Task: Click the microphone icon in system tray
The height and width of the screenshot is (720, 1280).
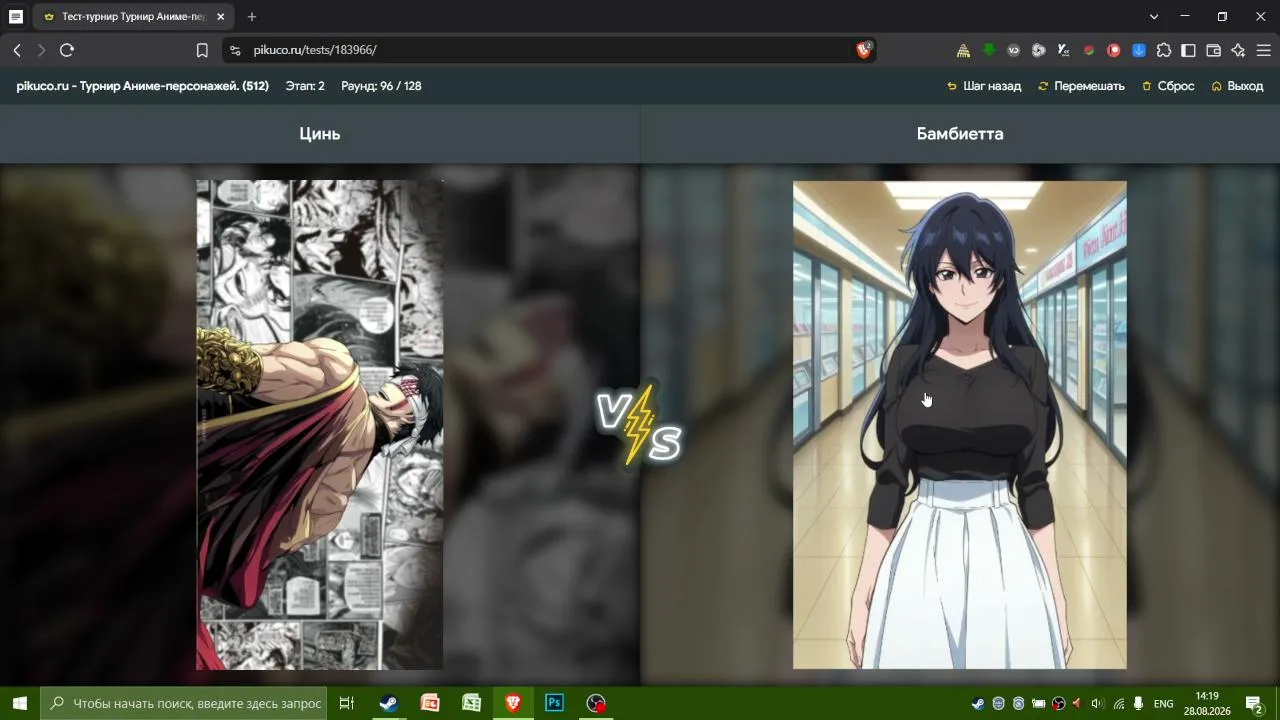Action: coord(1138,703)
